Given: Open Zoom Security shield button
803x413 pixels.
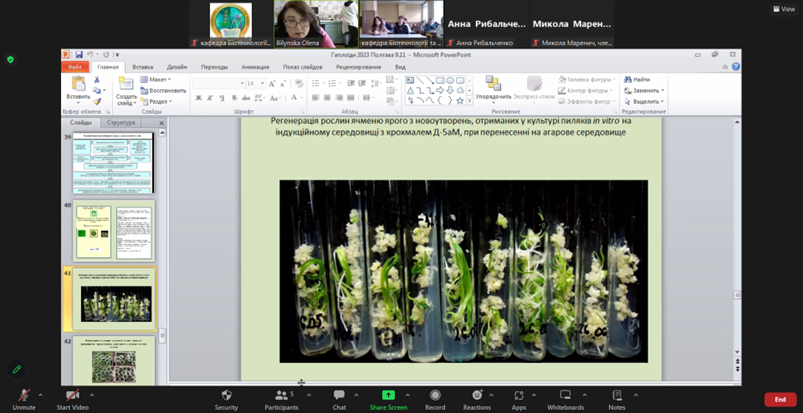Looking at the screenshot, I should coord(226,400).
